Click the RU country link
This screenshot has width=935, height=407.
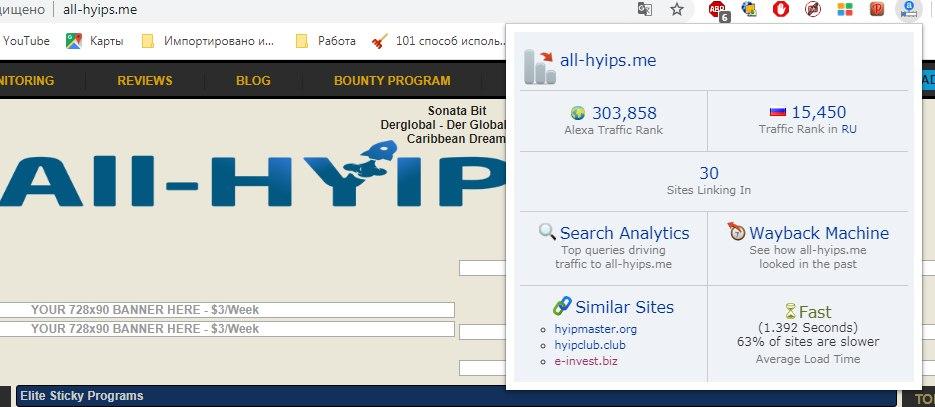pyautogui.click(x=849, y=129)
